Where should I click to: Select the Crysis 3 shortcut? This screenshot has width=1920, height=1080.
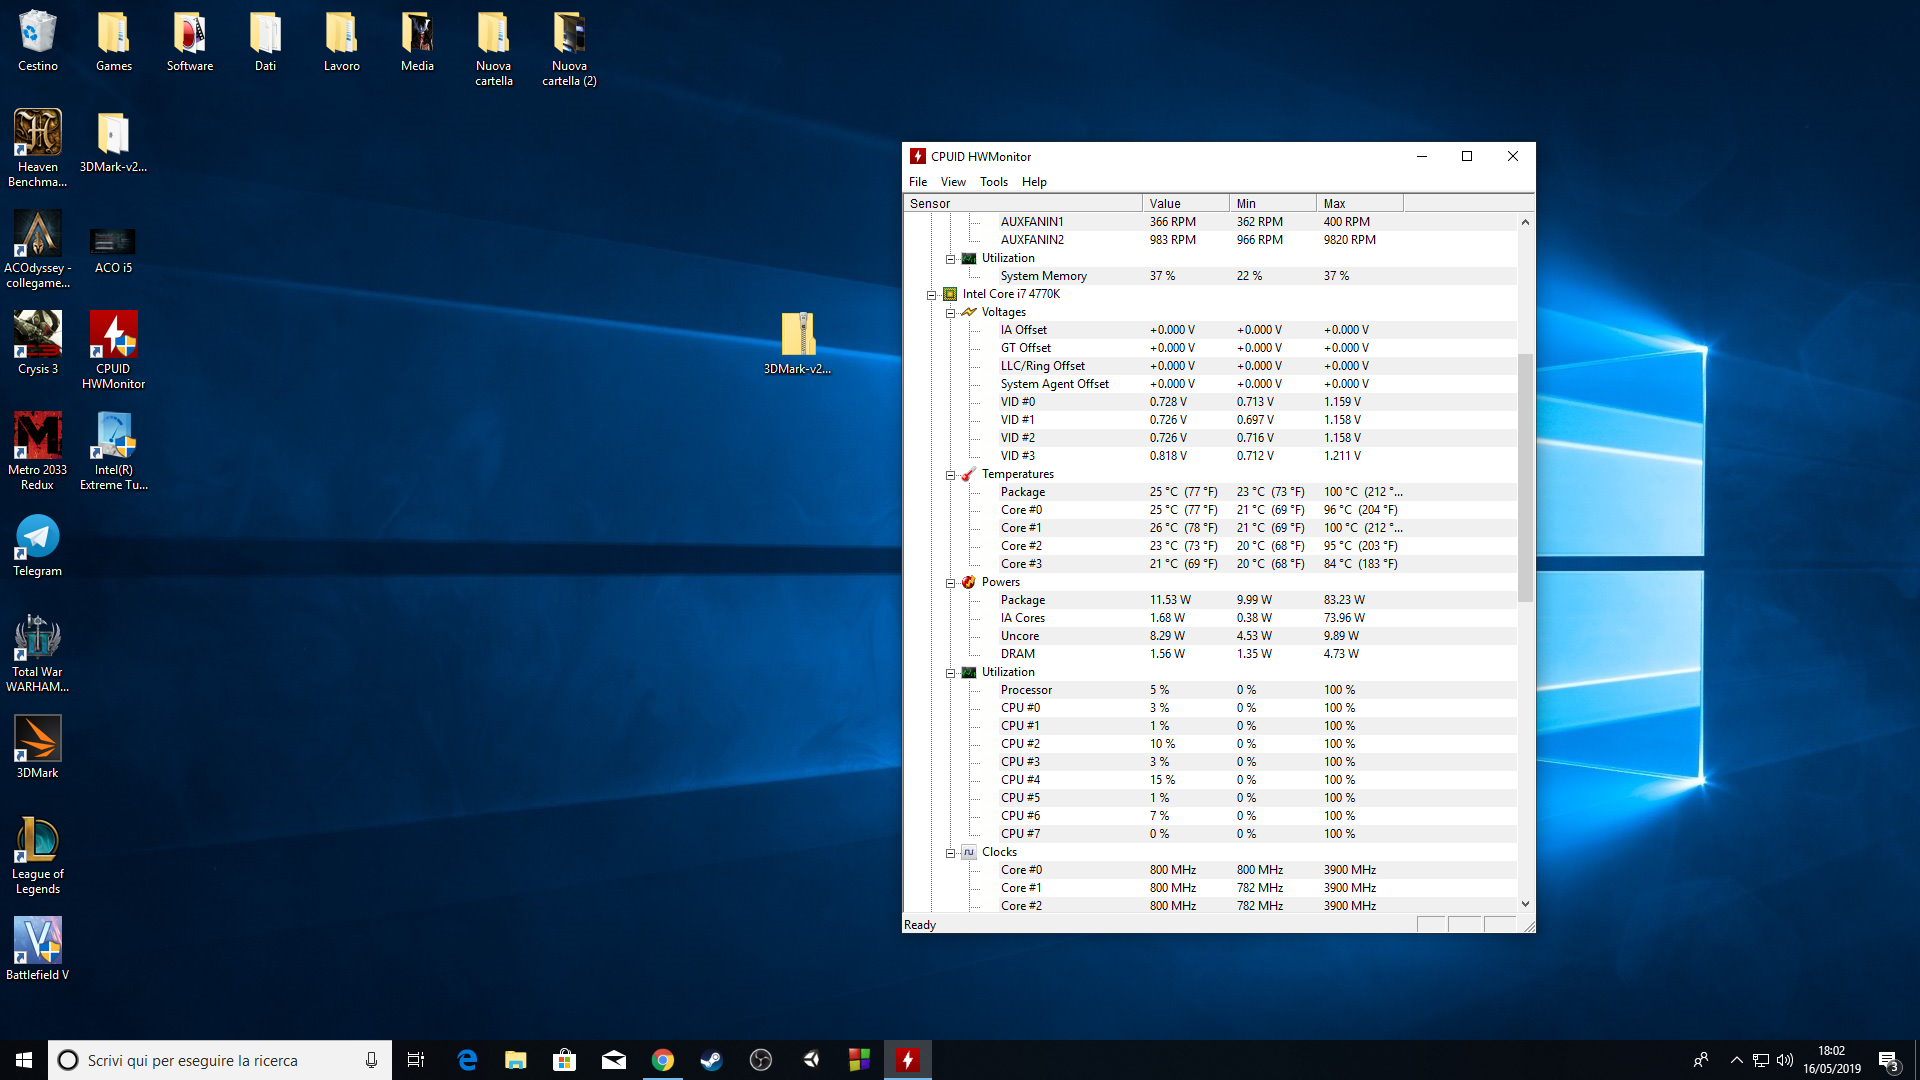click(x=38, y=343)
